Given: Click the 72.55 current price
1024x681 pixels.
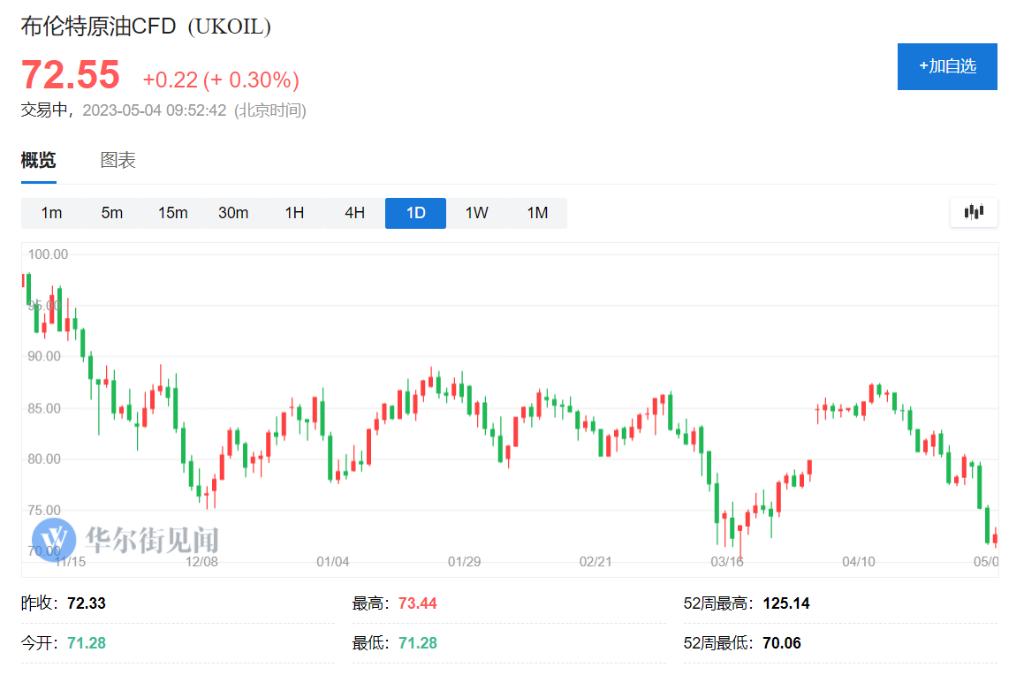Looking at the screenshot, I should [71, 75].
